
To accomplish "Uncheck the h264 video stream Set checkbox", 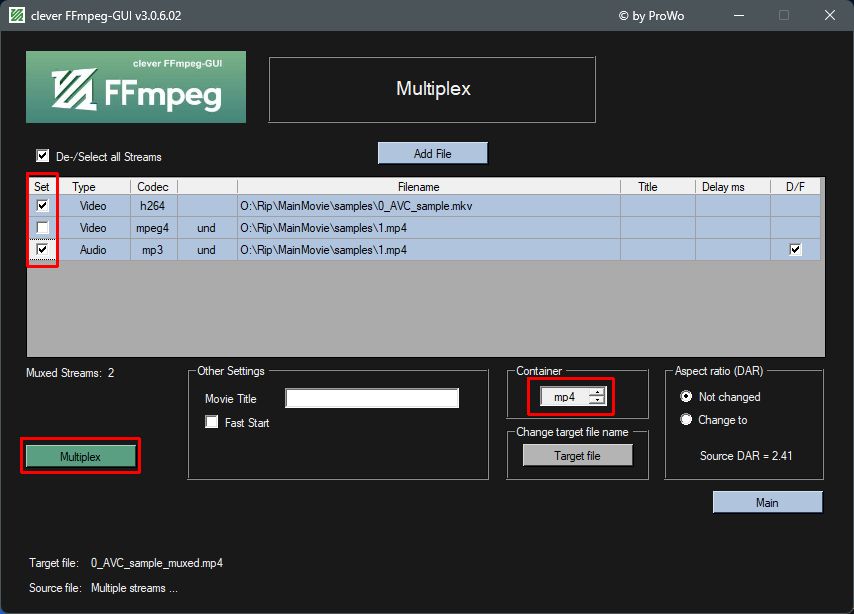I will pyautogui.click(x=42, y=205).
